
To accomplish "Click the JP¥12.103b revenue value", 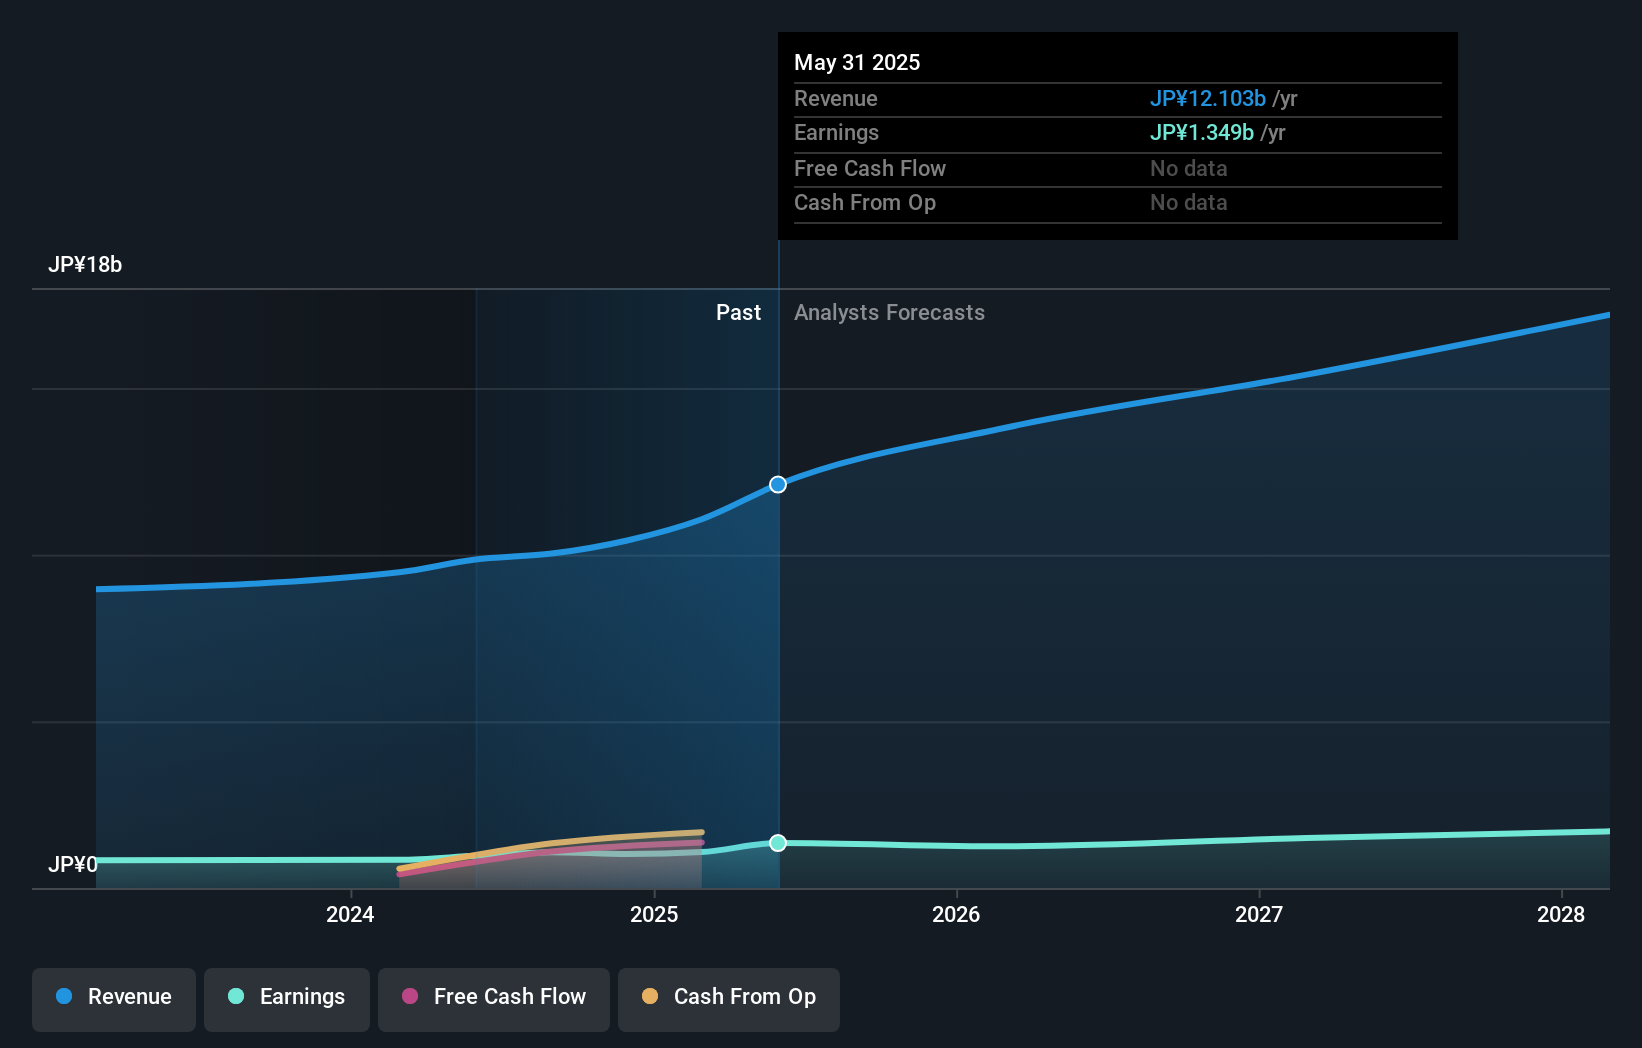I will [x=1208, y=98].
